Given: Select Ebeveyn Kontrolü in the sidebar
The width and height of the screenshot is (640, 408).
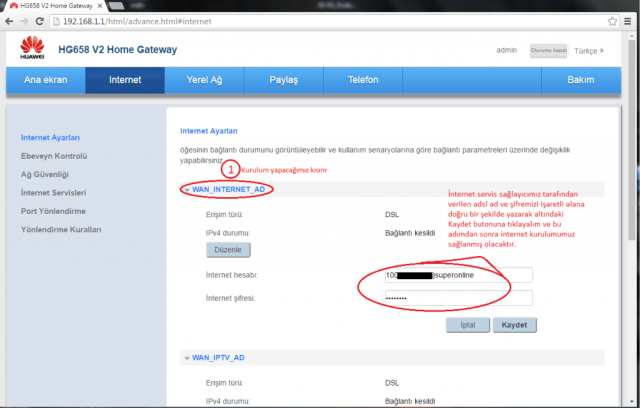Looking at the screenshot, I should (x=55, y=155).
